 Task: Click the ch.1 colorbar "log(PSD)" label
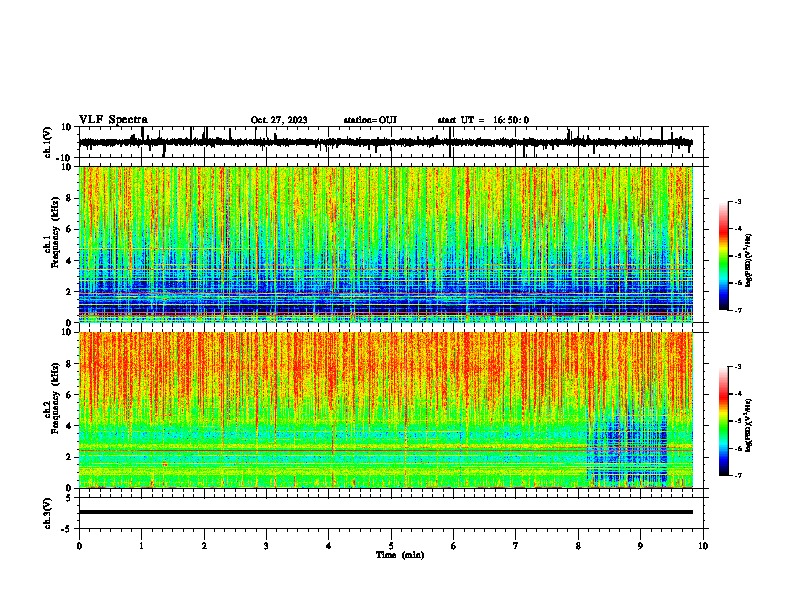click(x=748, y=260)
